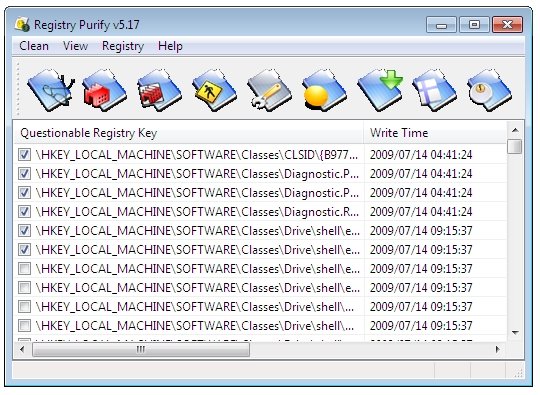The height and width of the screenshot is (395, 540).
Task: Minimize the Registry Purify window
Action: 441,25
